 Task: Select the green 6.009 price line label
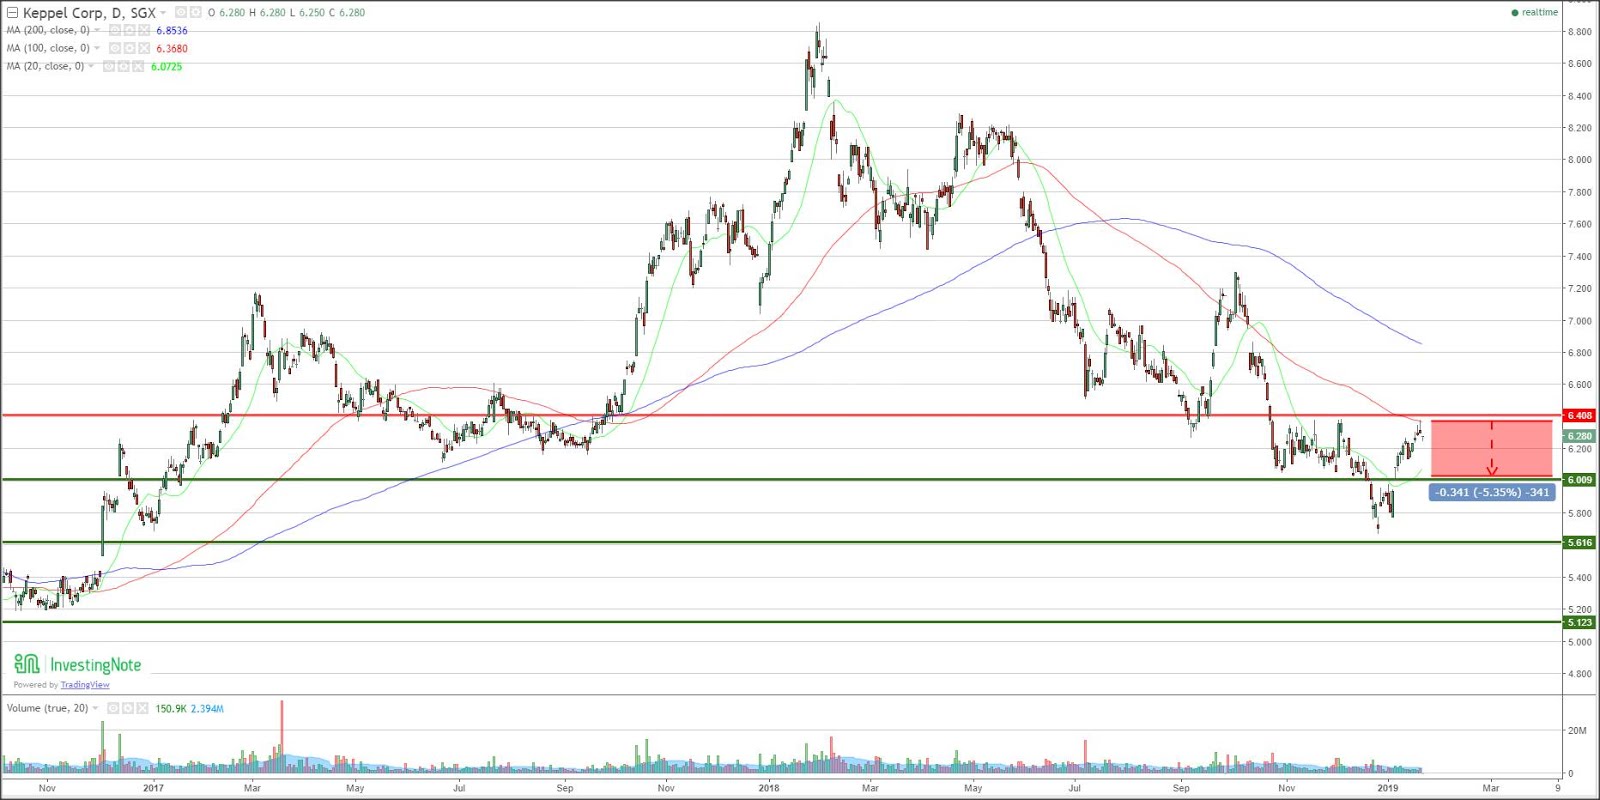(x=1579, y=480)
